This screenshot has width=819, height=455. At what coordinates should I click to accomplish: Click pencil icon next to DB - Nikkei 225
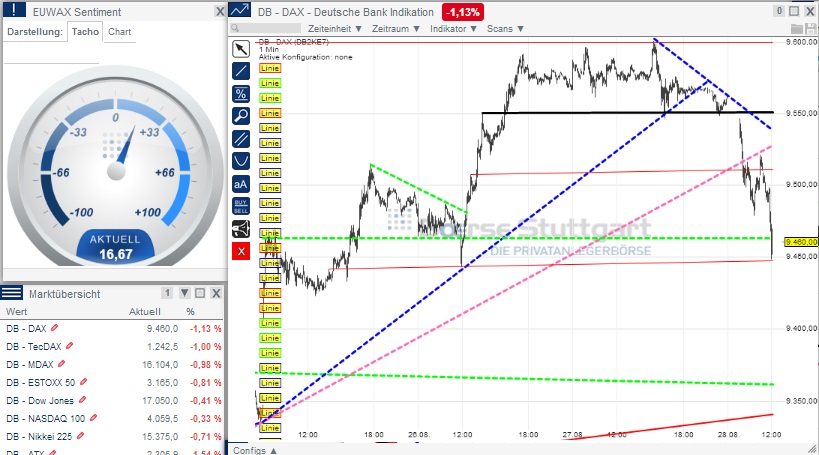click(x=80, y=435)
